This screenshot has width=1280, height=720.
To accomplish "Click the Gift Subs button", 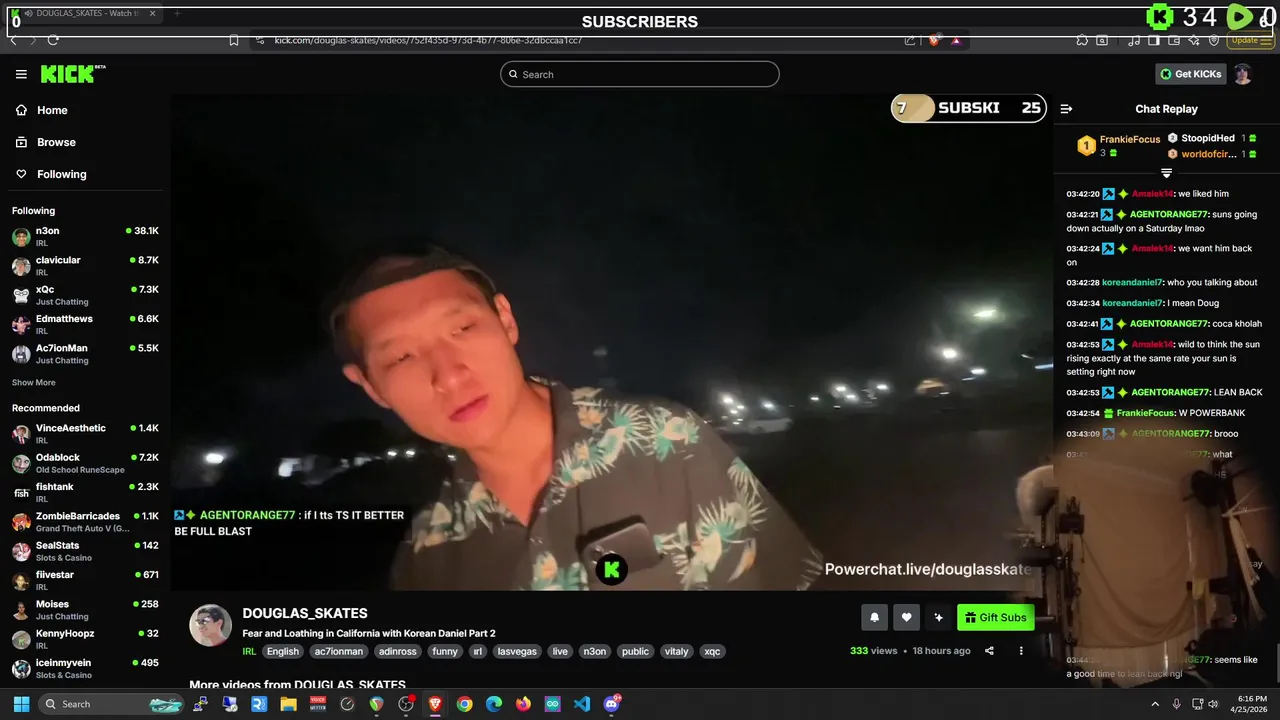I will (x=995, y=617).
